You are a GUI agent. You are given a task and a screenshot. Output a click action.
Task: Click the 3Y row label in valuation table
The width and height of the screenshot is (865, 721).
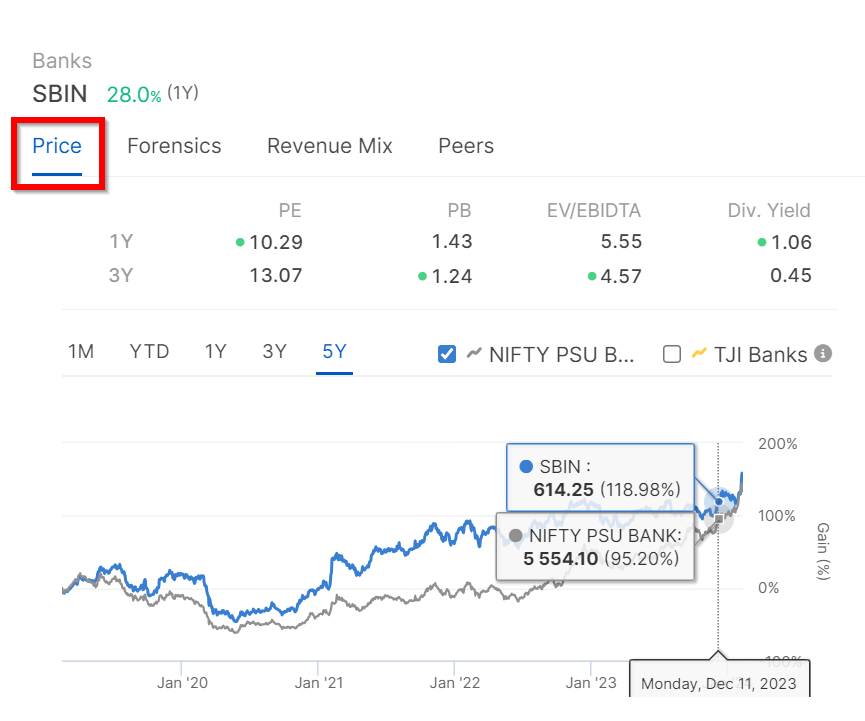(x=121, y=275)
